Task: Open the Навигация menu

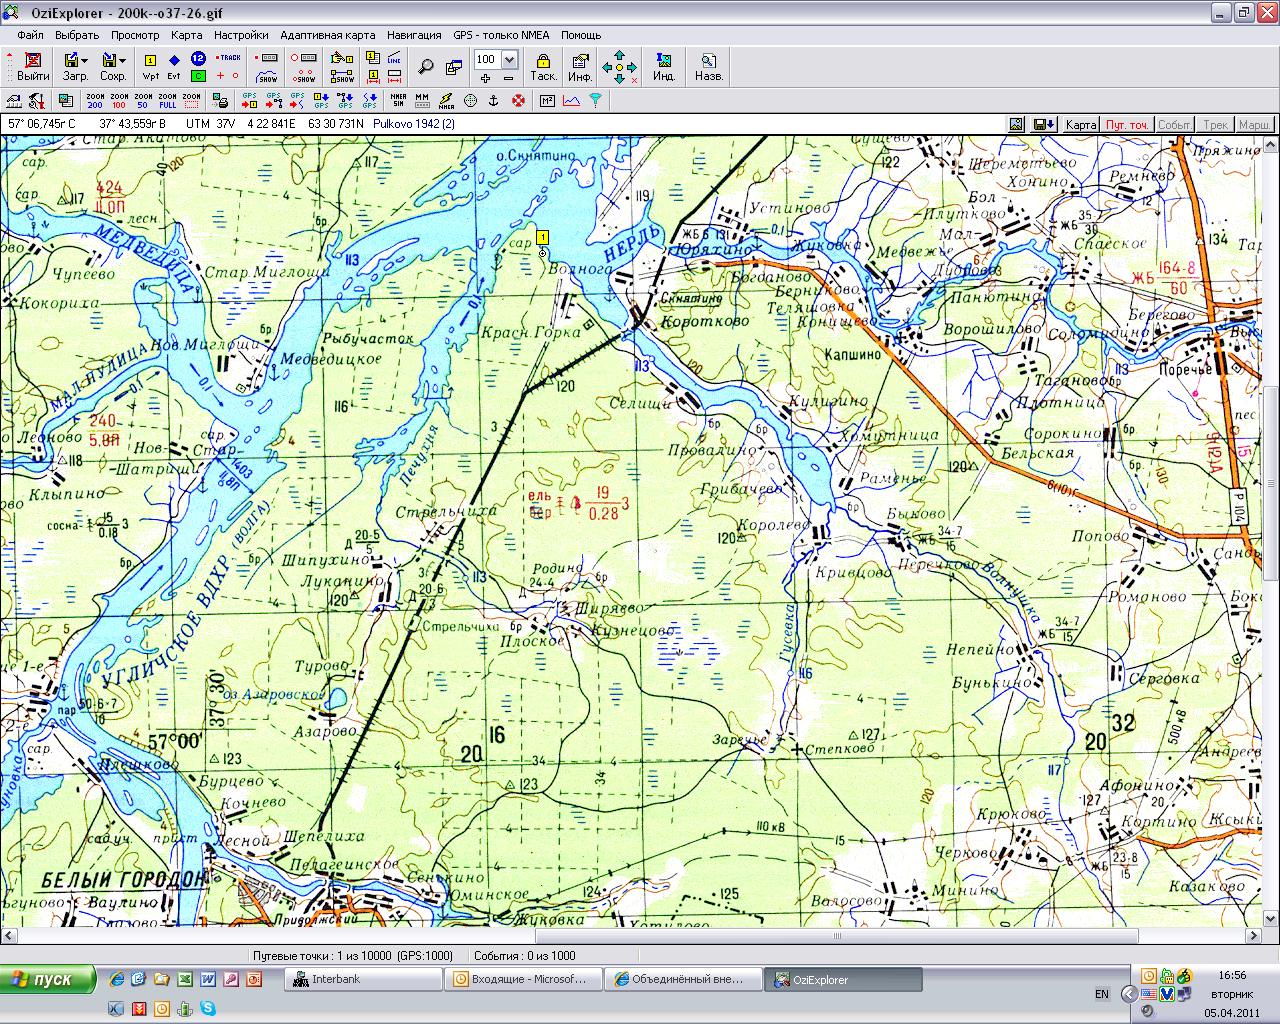Action: (x=414, y=35)
